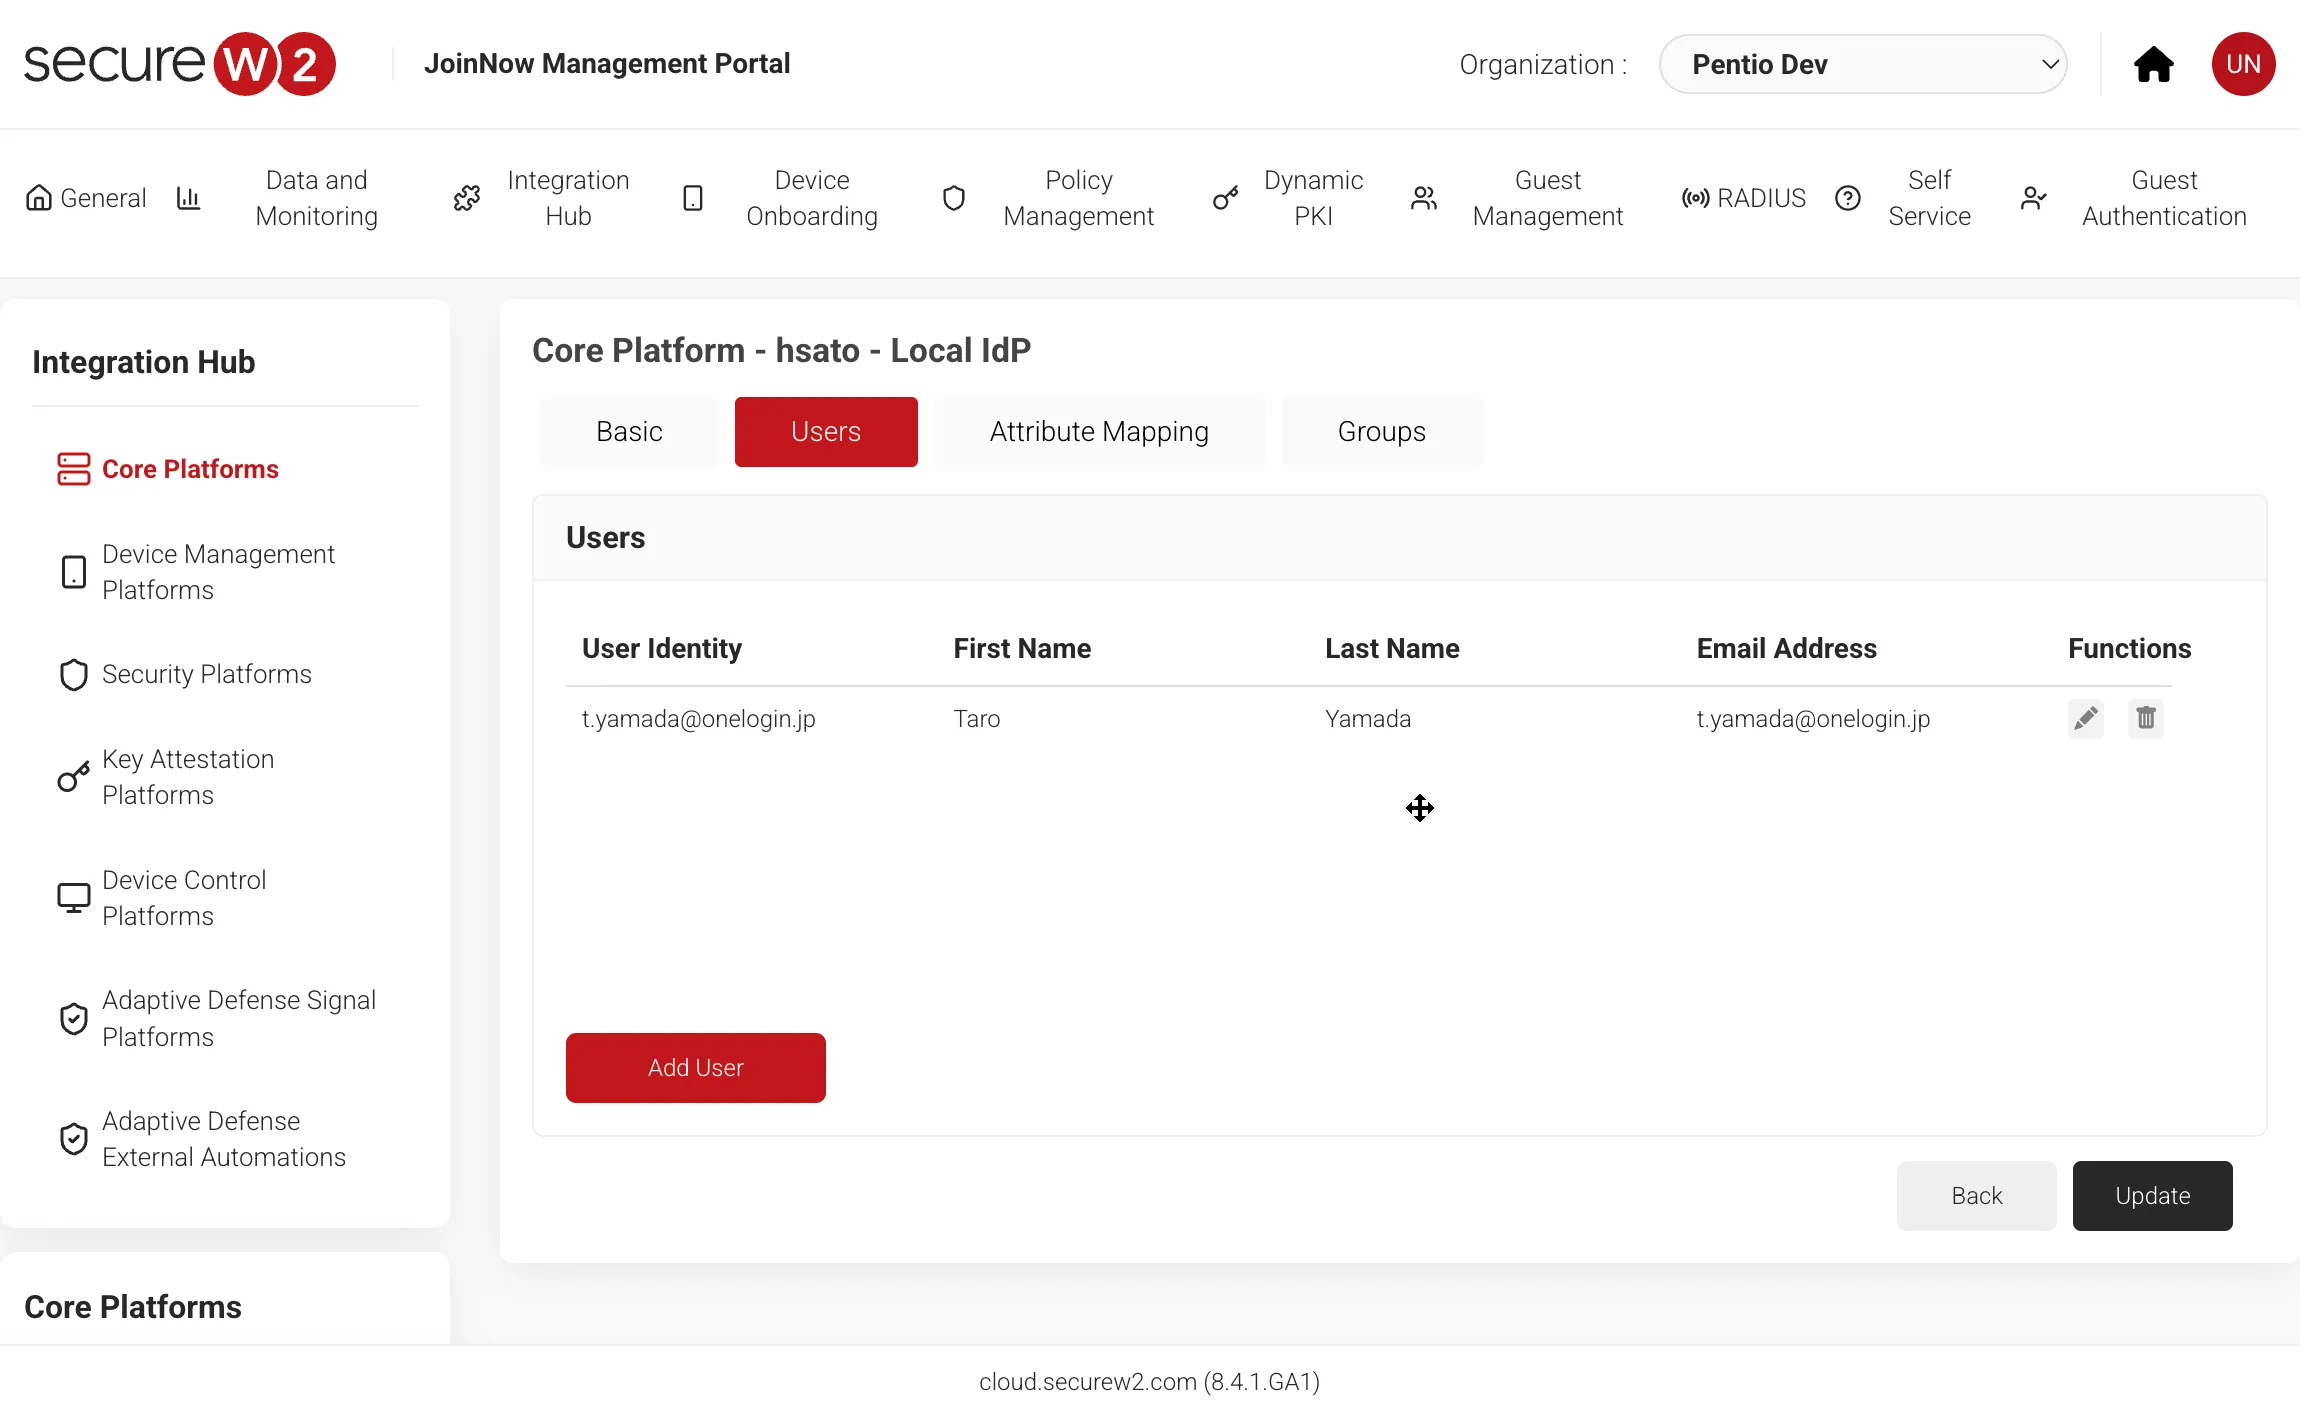Click the Back button
This screenshot has height=1406, width=2300.
click(1977, 1196)
